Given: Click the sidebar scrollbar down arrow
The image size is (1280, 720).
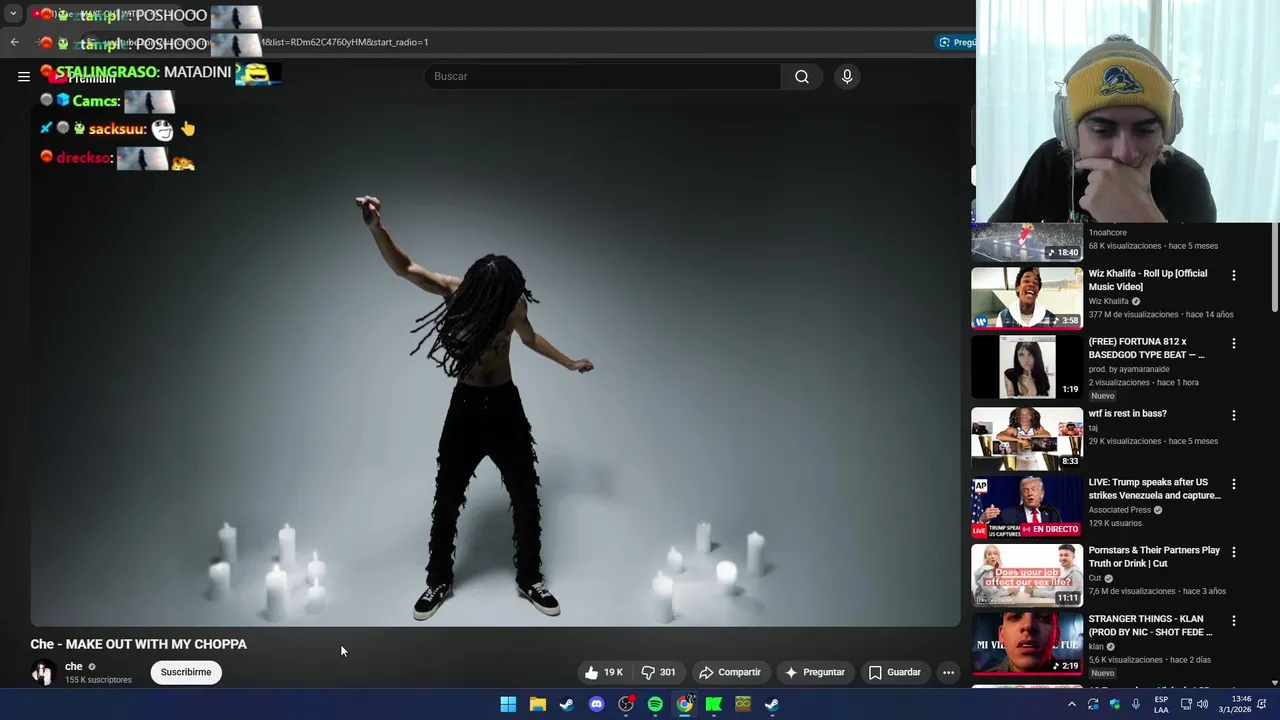Looking at the screenshot, I should [1275, 682].
